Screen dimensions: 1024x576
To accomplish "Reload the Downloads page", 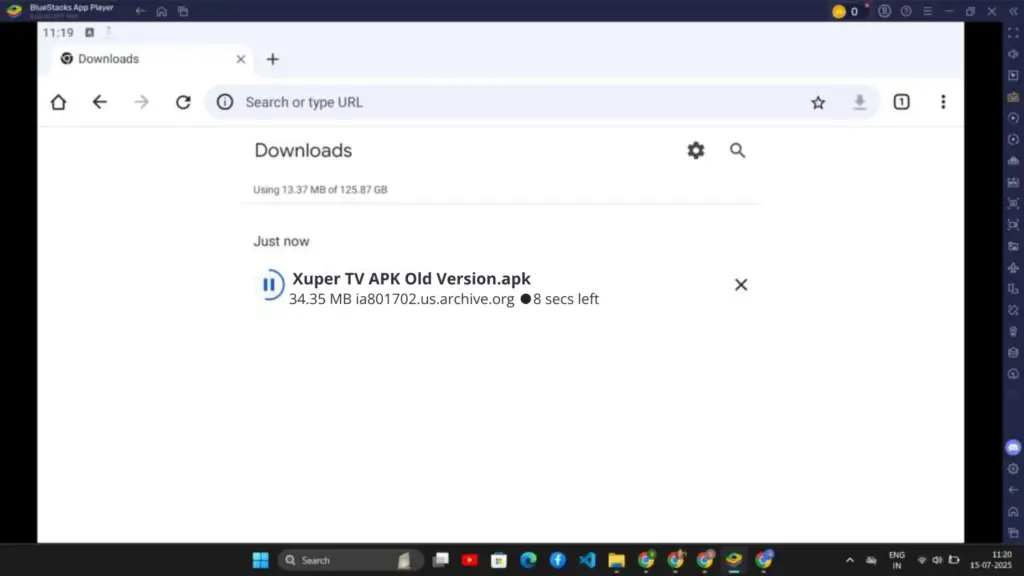I will tap(183, 101).
